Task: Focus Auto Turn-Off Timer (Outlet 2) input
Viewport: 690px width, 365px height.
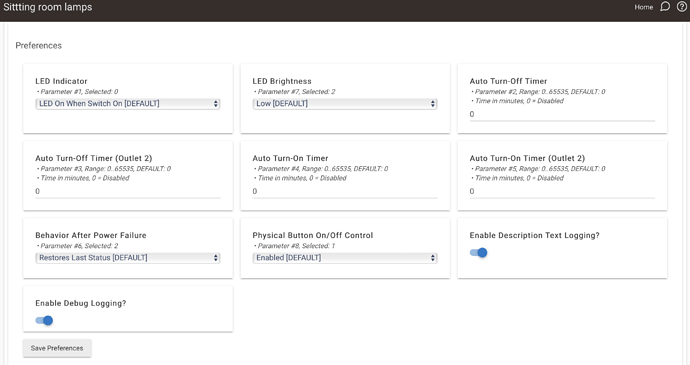Action: pos(128,192)
